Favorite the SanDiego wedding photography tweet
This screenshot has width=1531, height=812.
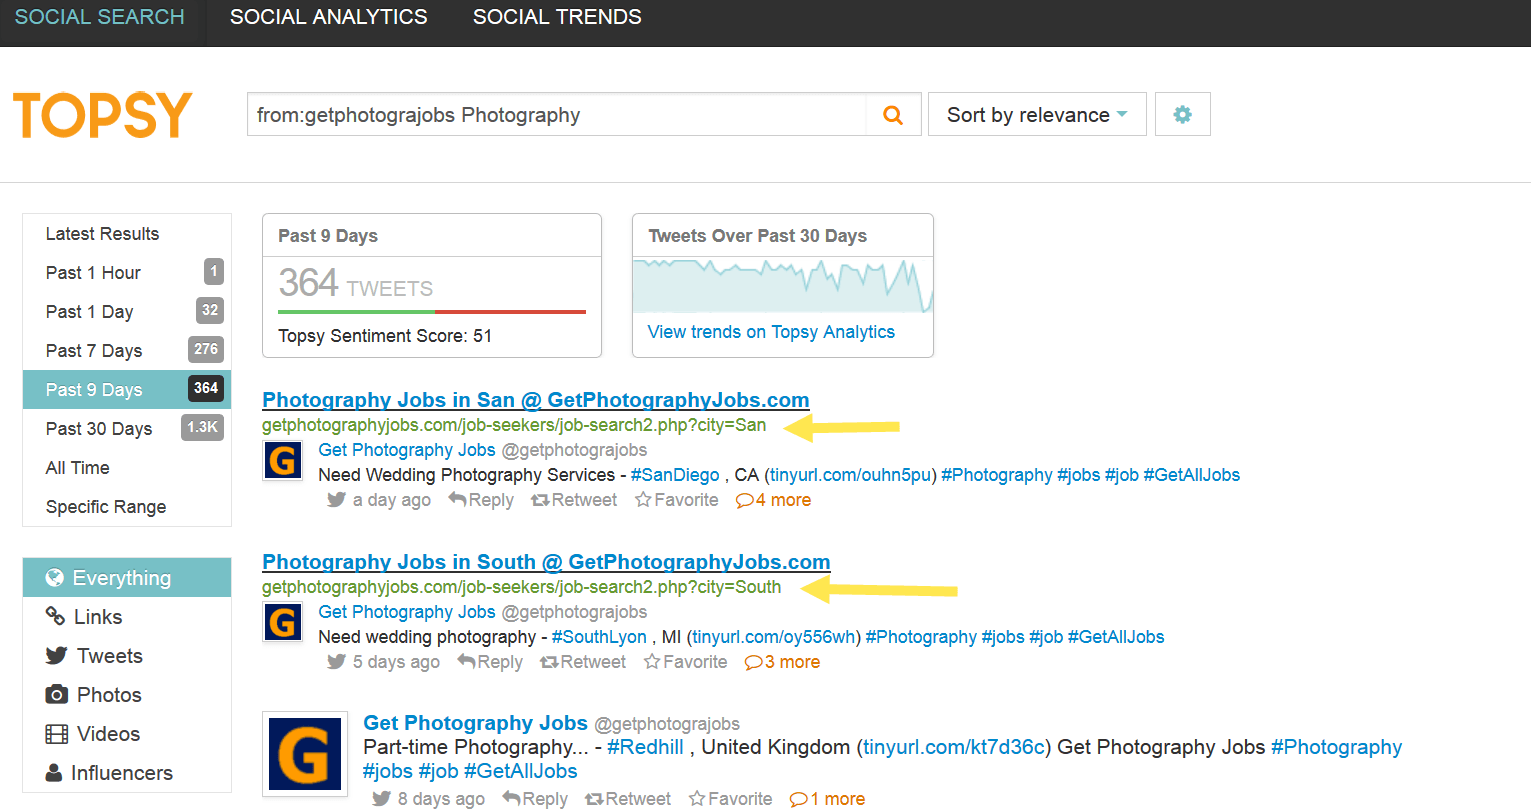(x=677, y=500)
